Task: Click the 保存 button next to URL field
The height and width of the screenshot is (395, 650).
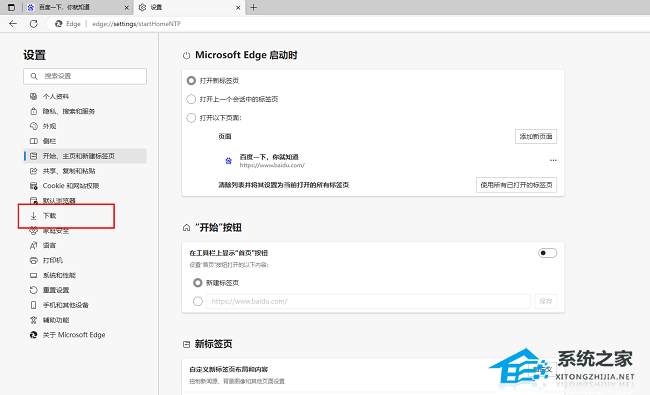Action: [546, 302]
